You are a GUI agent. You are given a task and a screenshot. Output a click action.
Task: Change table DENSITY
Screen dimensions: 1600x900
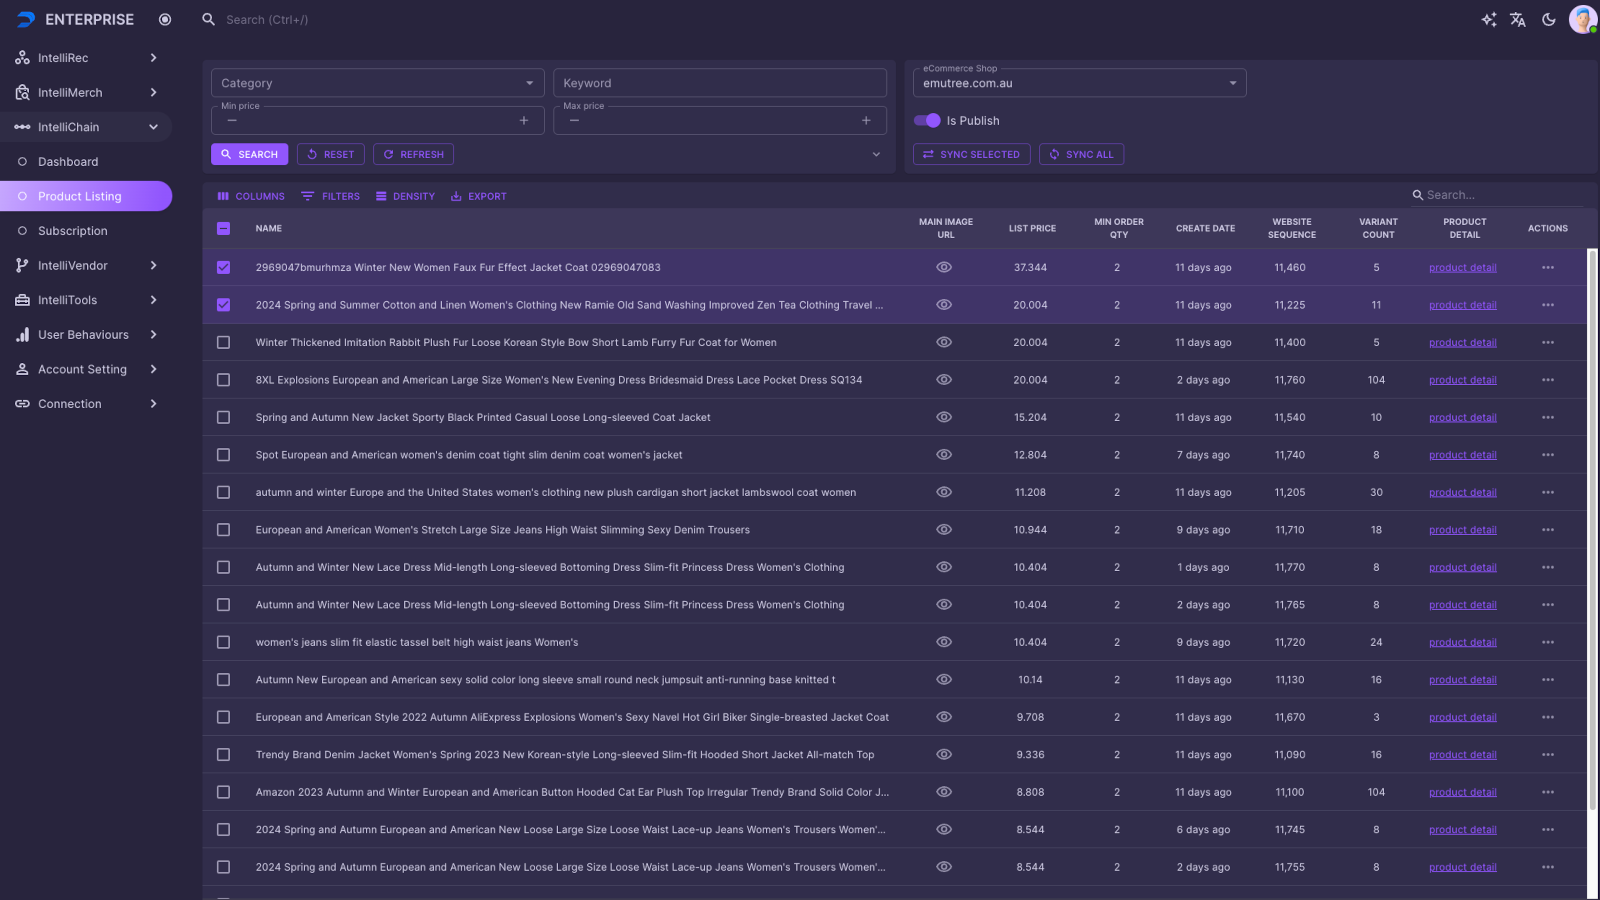[405, 197]
